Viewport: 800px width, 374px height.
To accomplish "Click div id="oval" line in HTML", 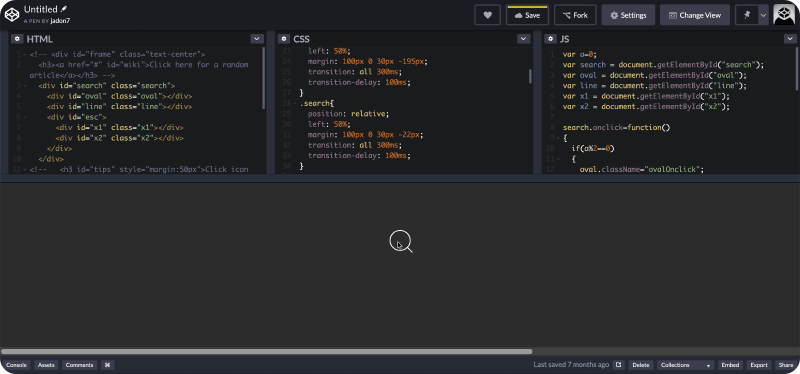I will [119, 96].
